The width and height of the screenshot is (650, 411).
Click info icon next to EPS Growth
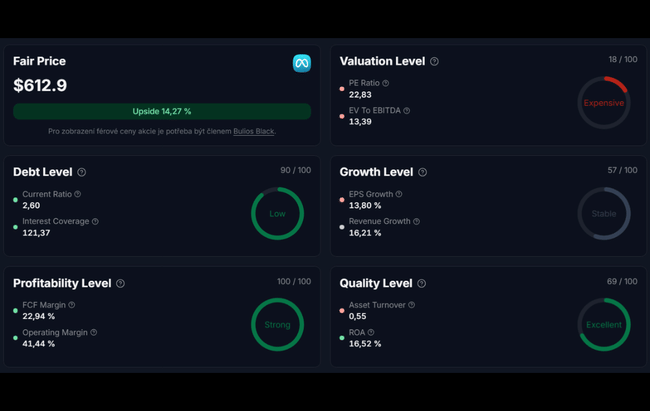click(399, 194)
